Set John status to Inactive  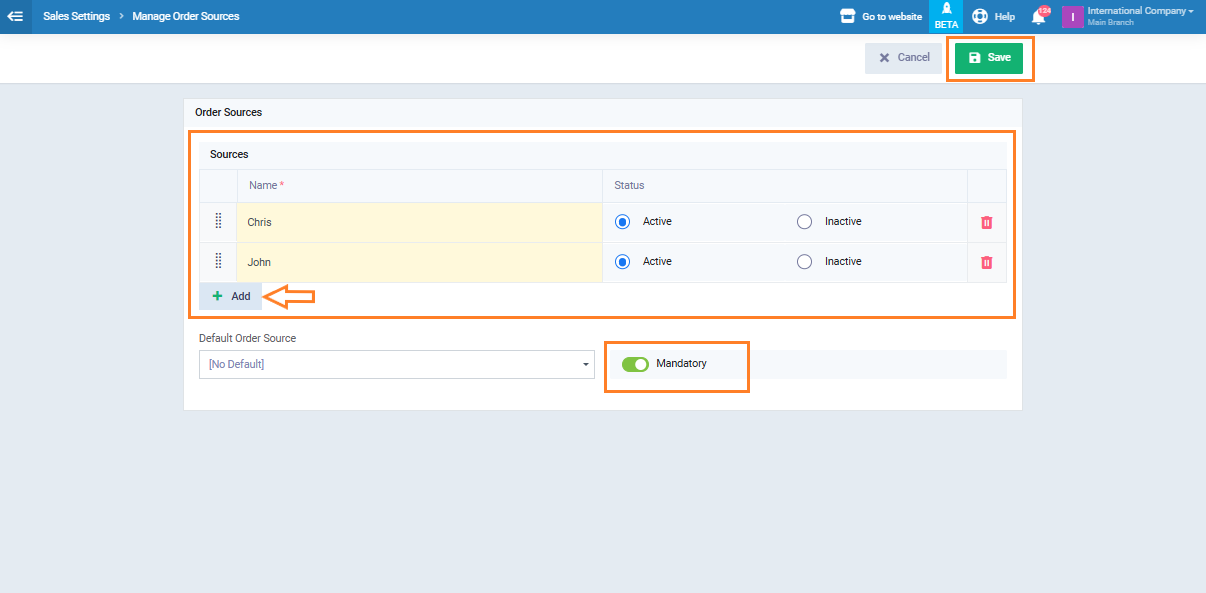click(x=804, y=262)
